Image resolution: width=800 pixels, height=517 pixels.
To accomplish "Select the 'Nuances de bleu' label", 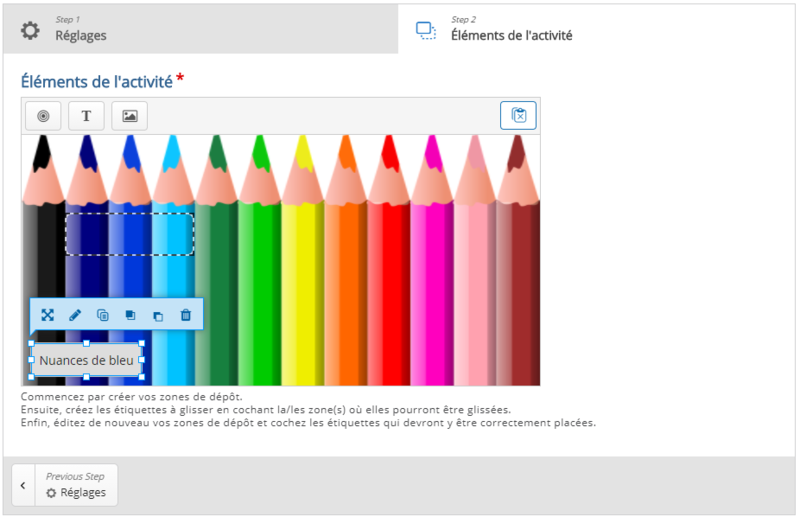I will [x=86, y=360].
